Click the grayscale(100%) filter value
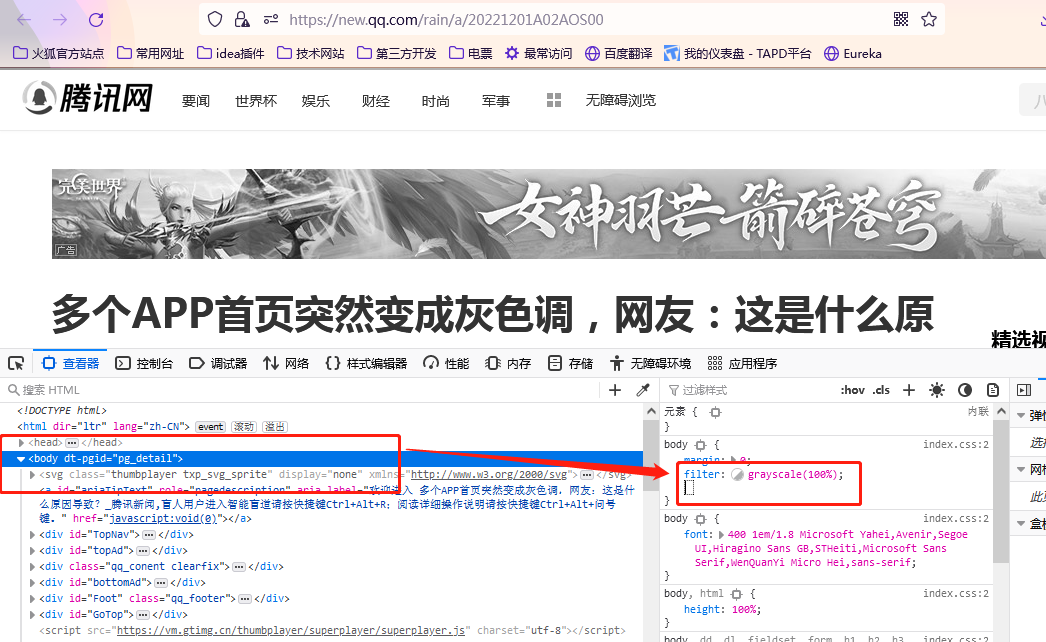Screen dimensions: 1046x642 pos(793,474)
